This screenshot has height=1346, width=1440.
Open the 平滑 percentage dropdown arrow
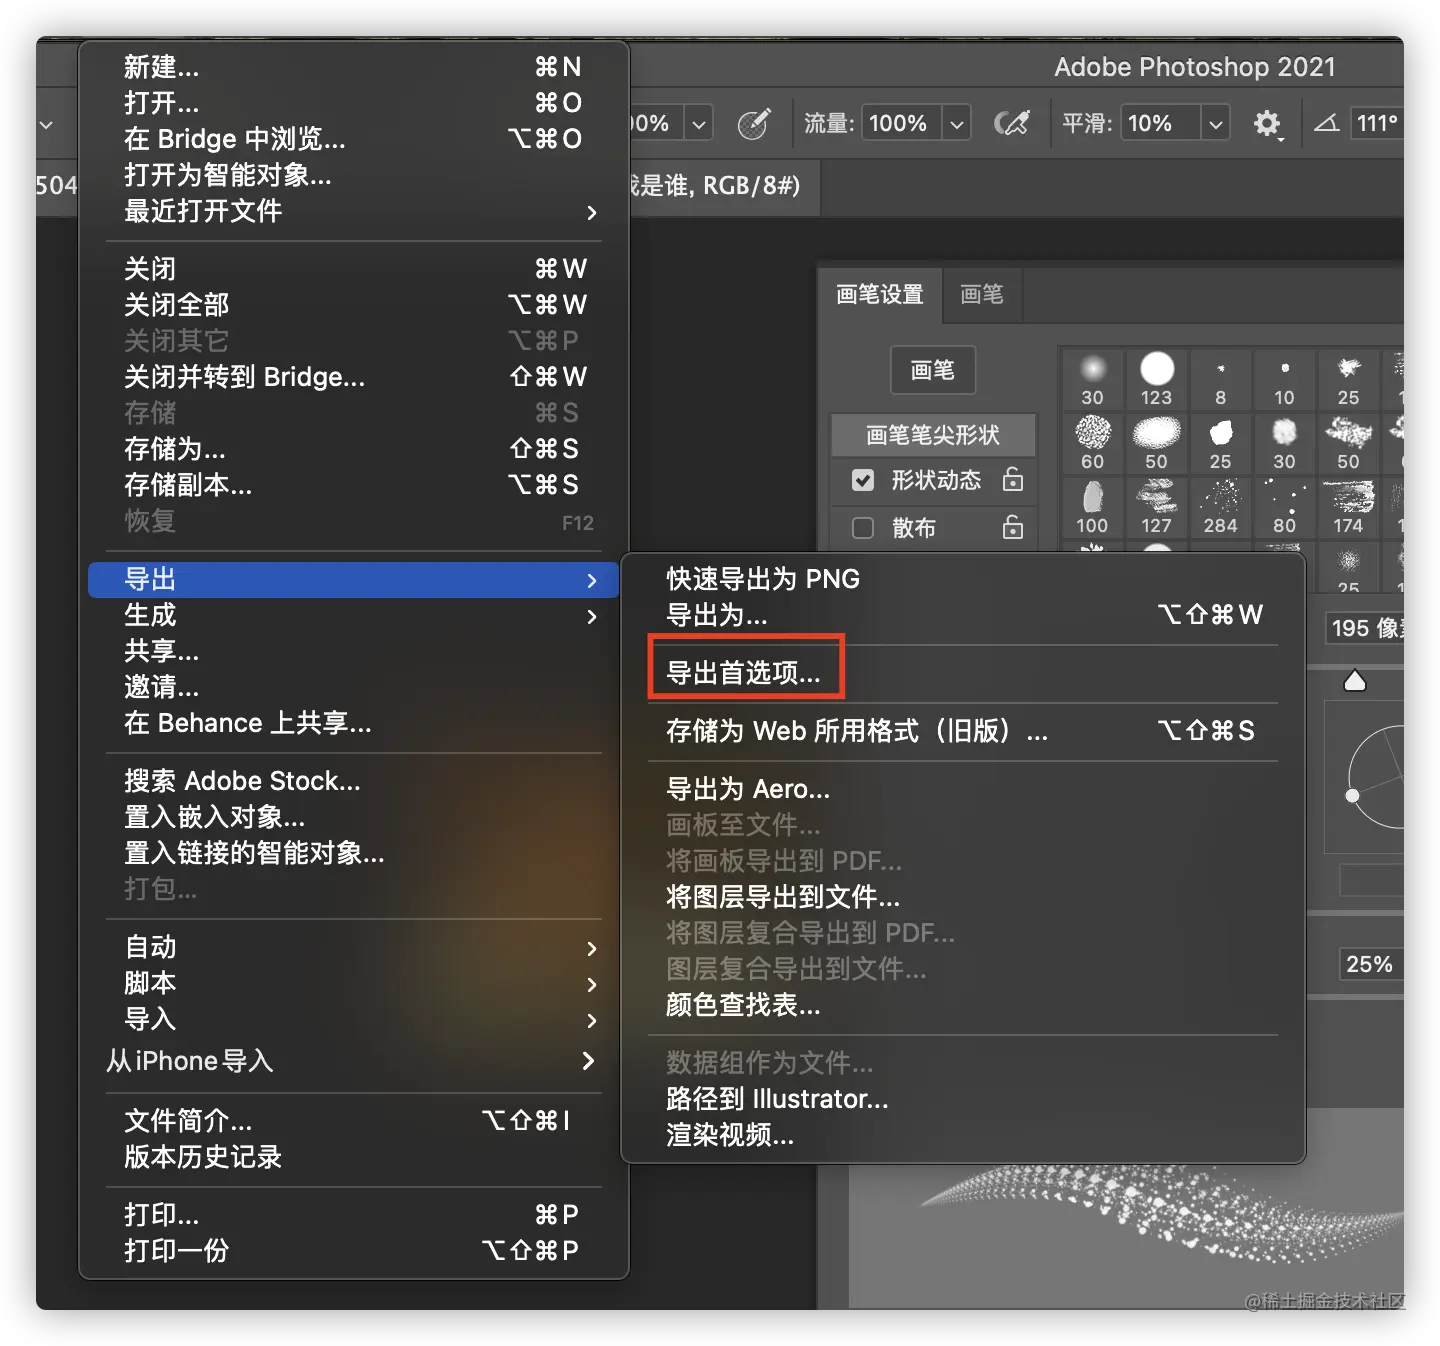(1216, 124)
